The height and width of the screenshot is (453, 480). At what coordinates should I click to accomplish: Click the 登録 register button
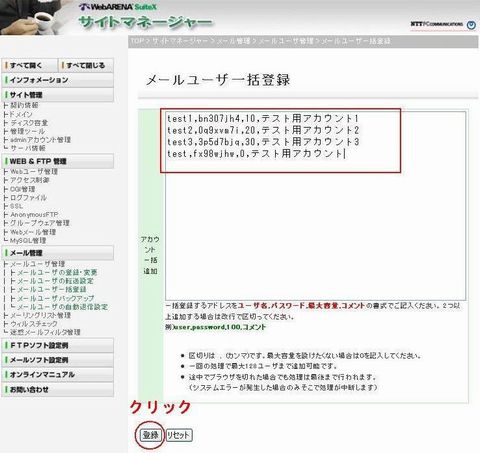point(151,435)
